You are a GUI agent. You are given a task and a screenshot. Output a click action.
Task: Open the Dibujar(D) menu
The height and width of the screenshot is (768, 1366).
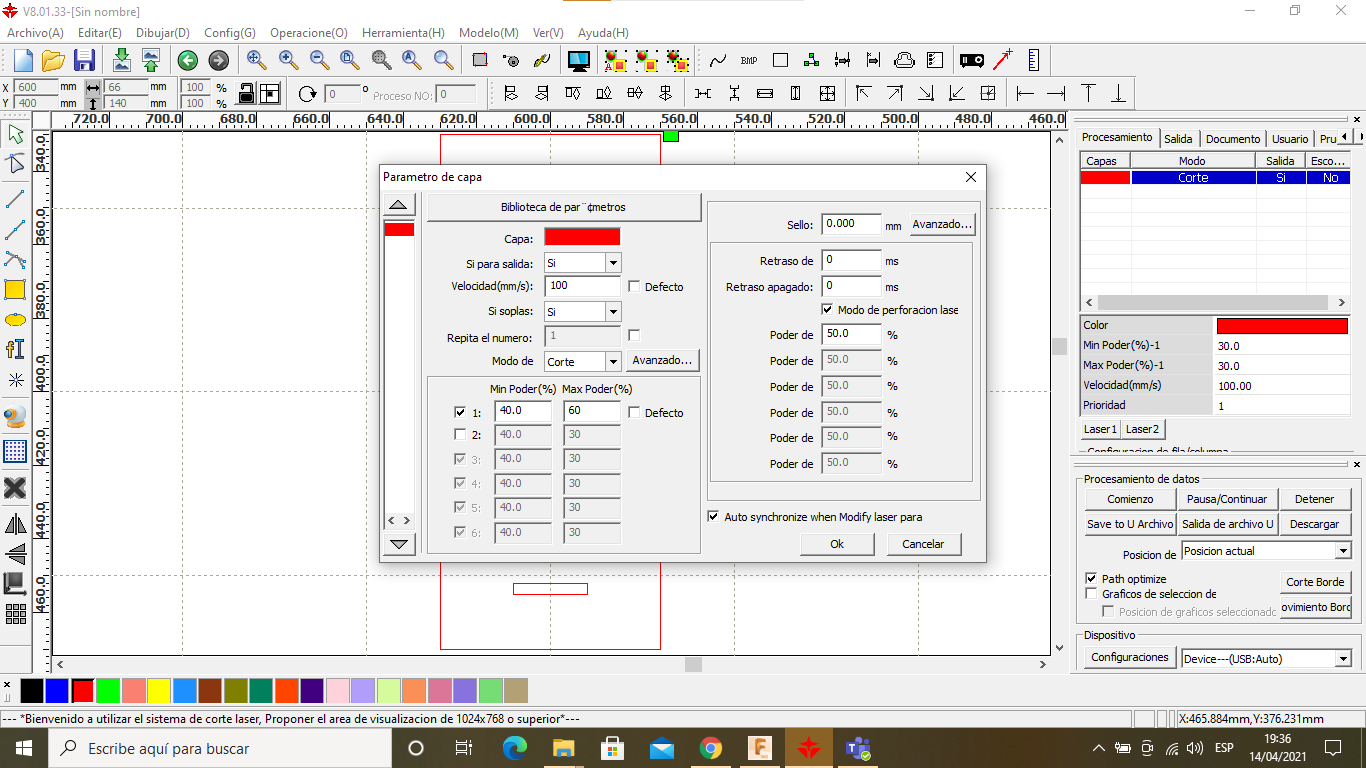tap(162, 32)
